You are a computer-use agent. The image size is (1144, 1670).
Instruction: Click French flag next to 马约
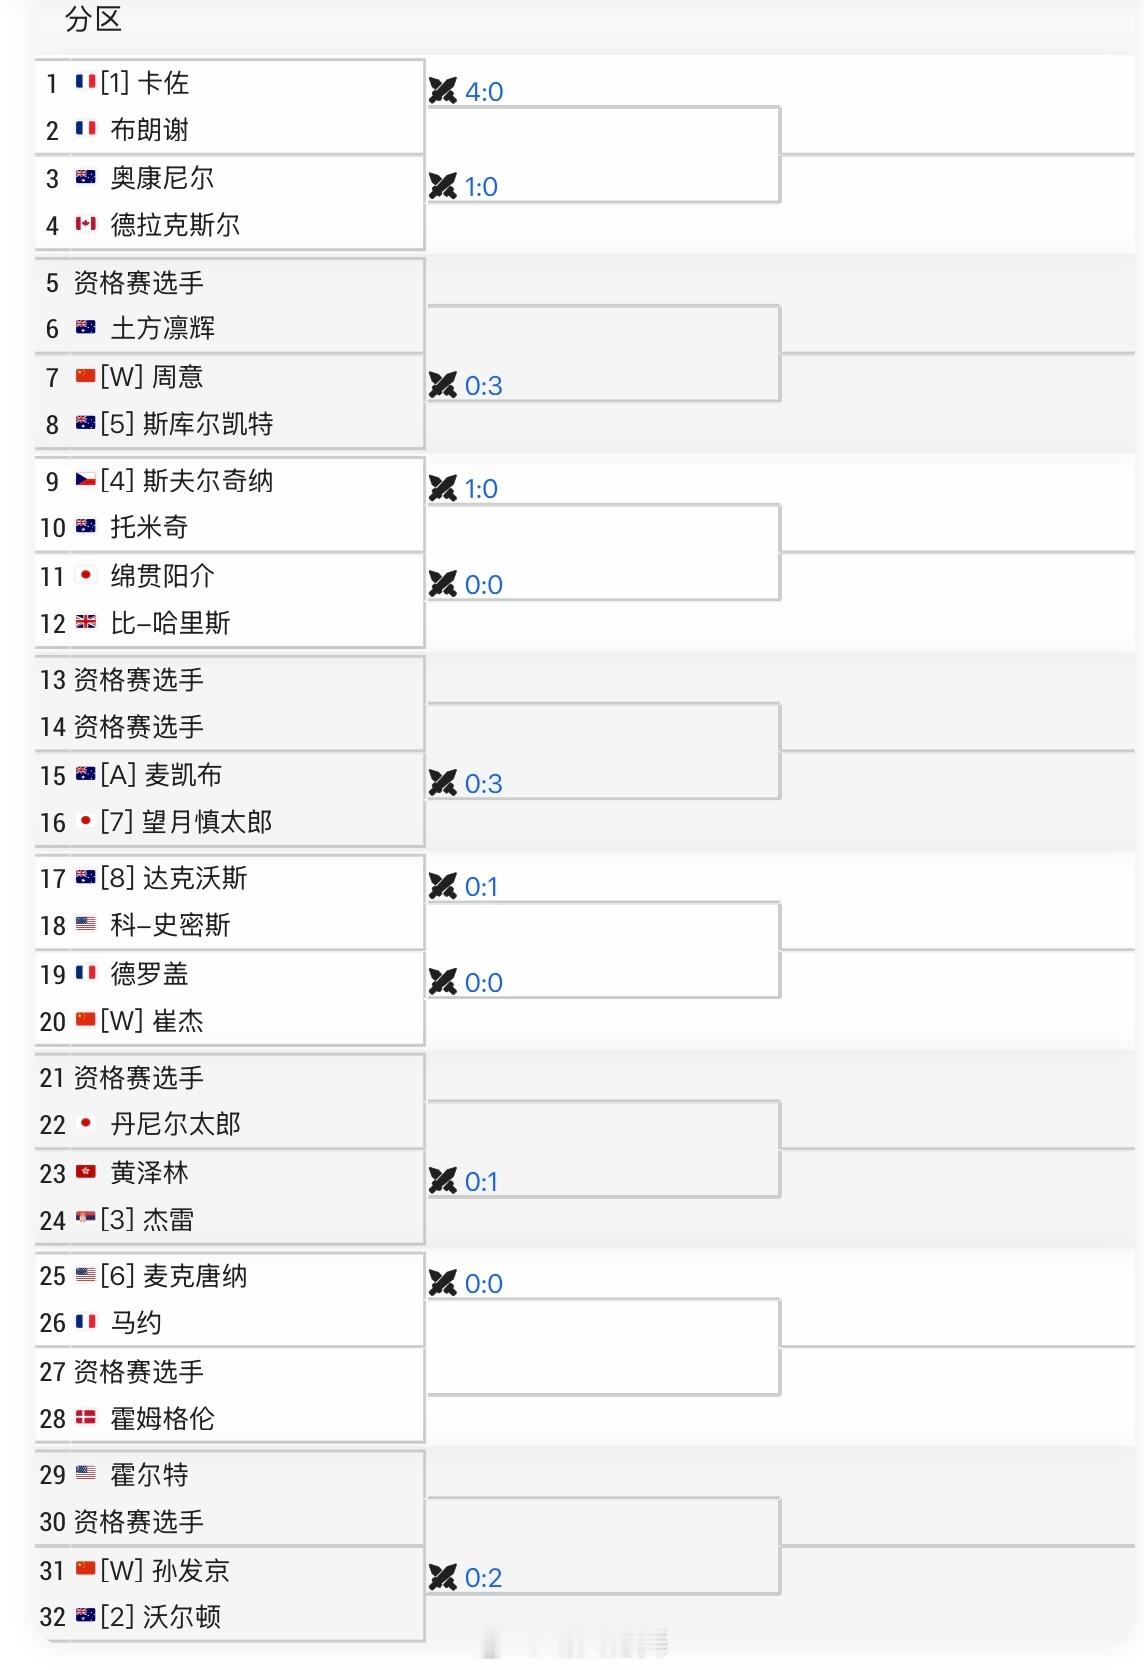point(86,1323)
